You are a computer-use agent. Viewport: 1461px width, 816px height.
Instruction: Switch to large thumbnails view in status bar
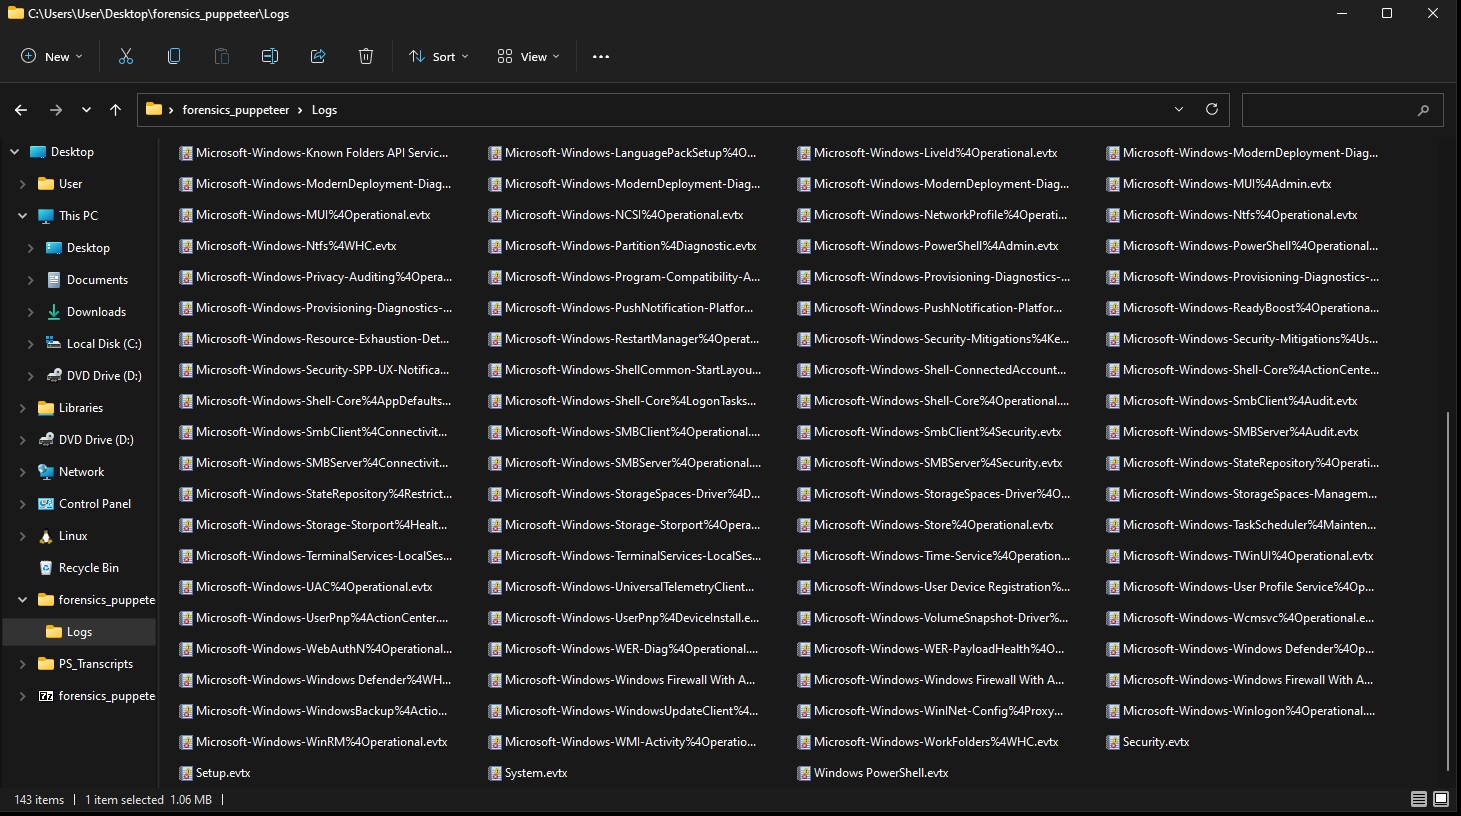click(1441, 799)
